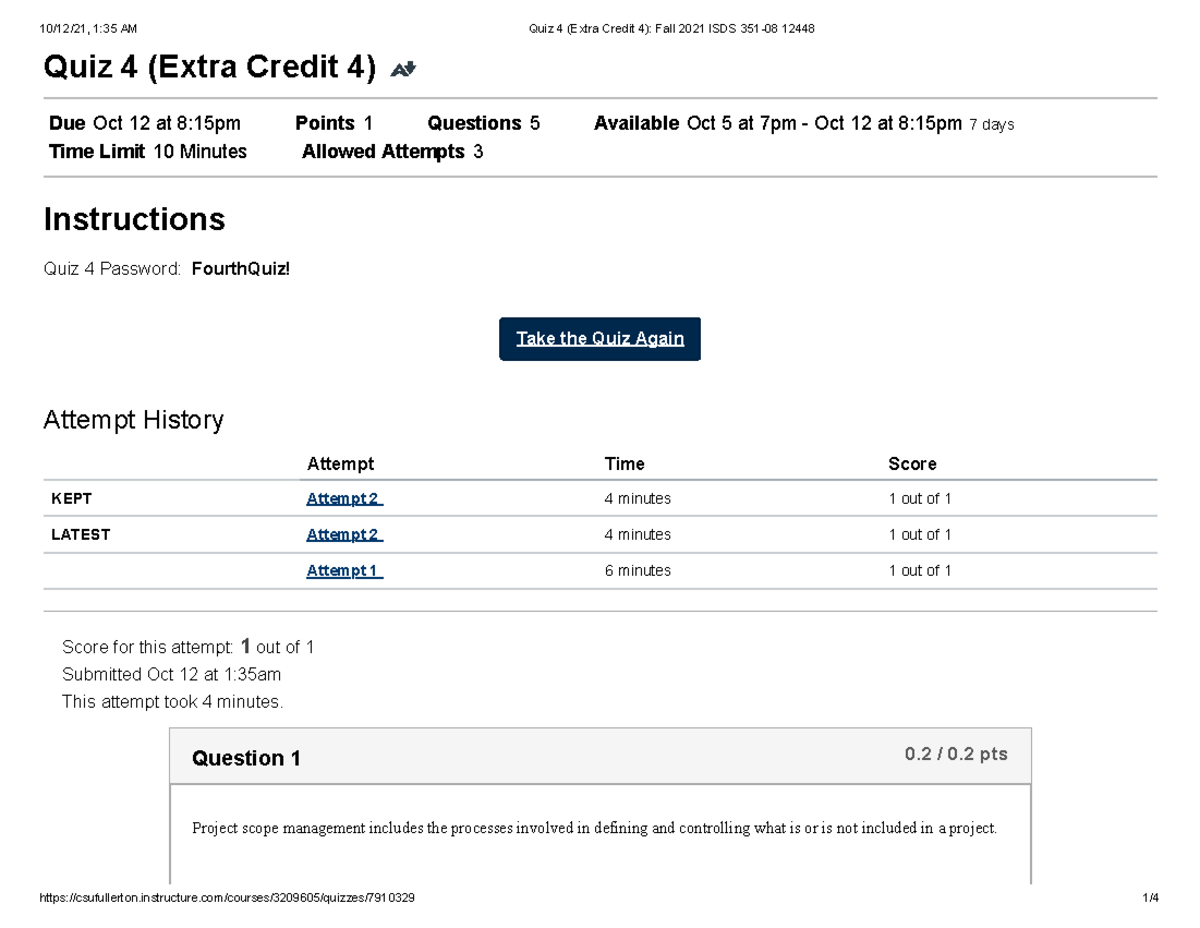Viewport: 1200px width, 928px height.
Task: Click the Score column header
Action: tap(912, 463)
